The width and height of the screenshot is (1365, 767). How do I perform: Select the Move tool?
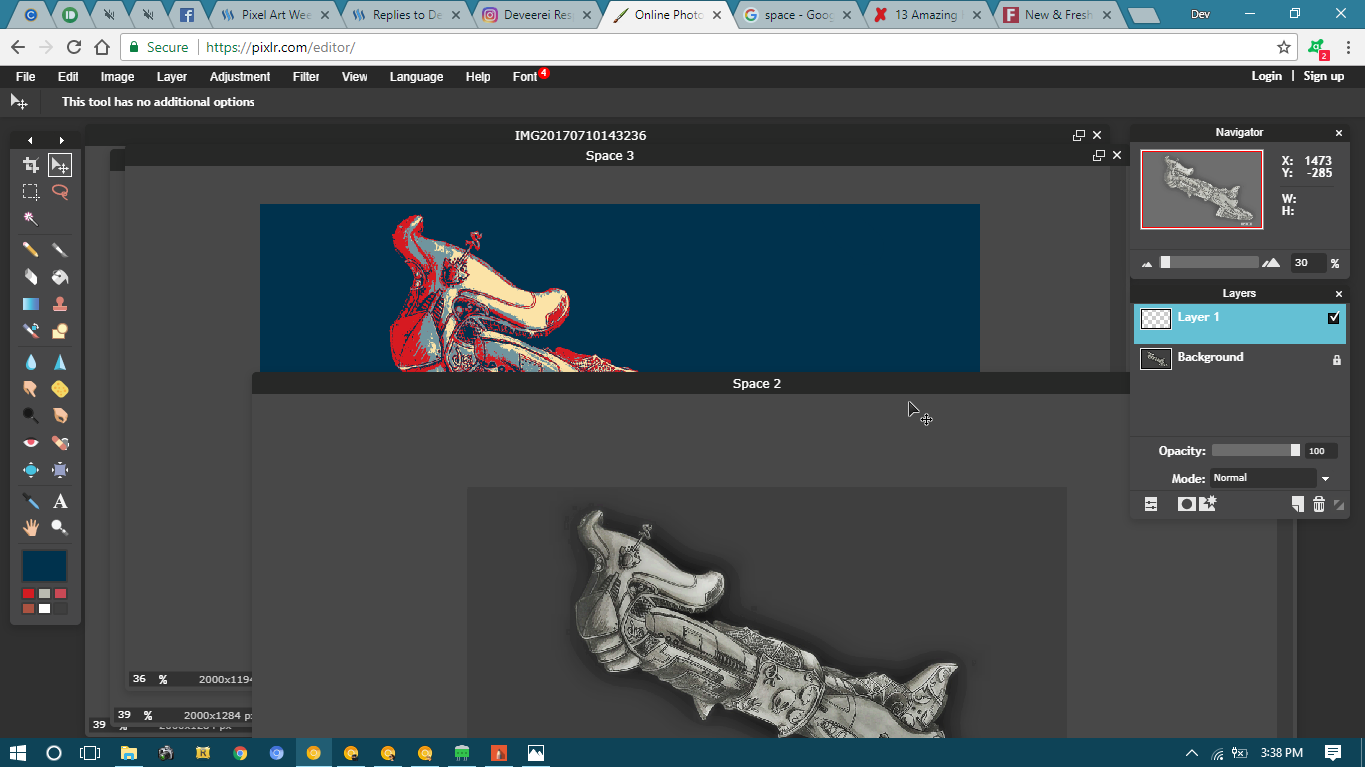pos(60,165)
